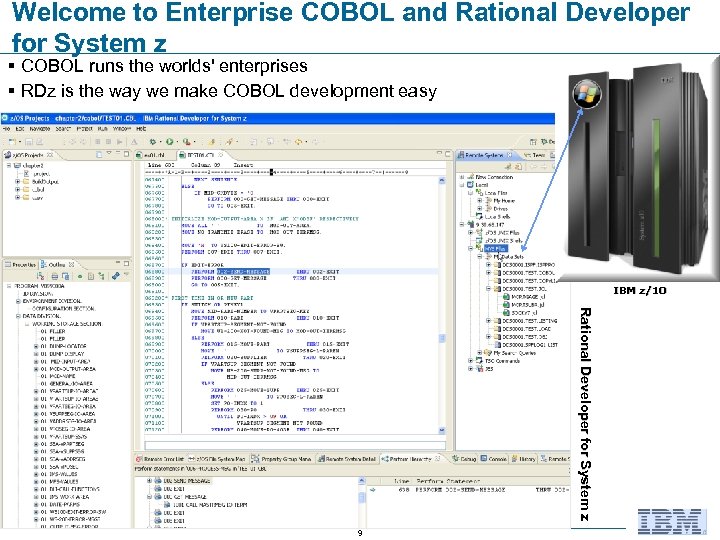Expand 01 MOD-OUTPUT-AREA in Outline
The height and width of the screenshot is (540, 720).
click(x=36, y=369)
